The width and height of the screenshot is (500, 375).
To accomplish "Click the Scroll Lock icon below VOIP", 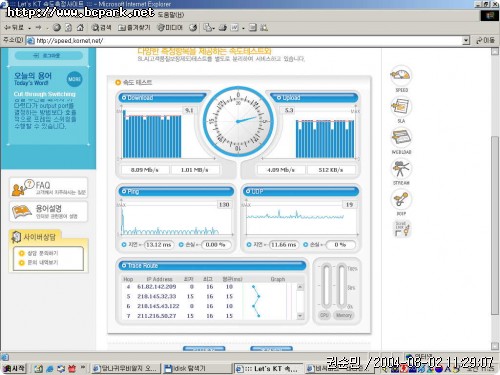I will [402, 229].
